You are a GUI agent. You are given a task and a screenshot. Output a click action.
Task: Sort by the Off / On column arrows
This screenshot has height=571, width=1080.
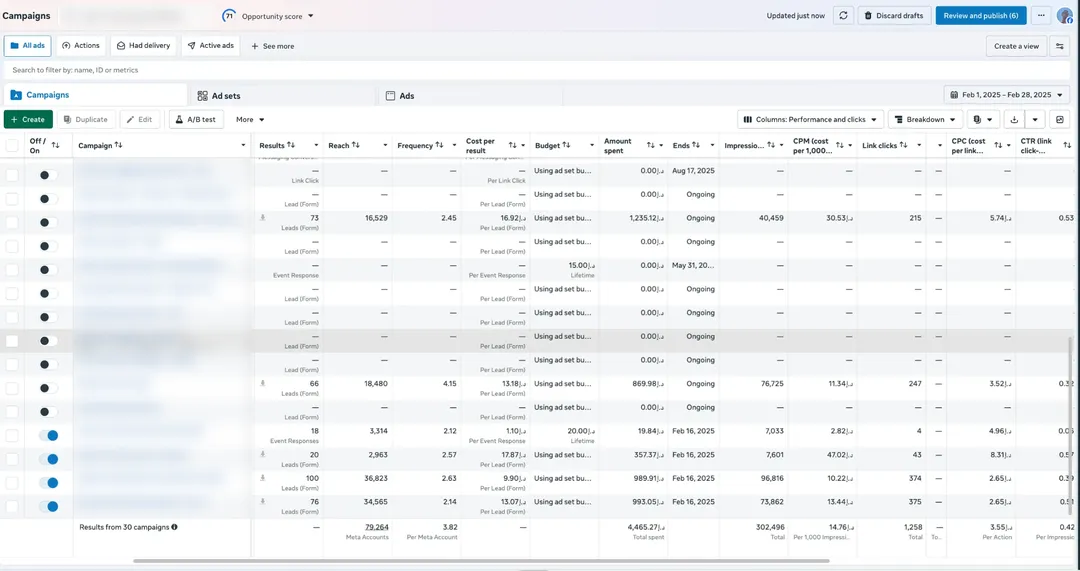click(56, 145)
